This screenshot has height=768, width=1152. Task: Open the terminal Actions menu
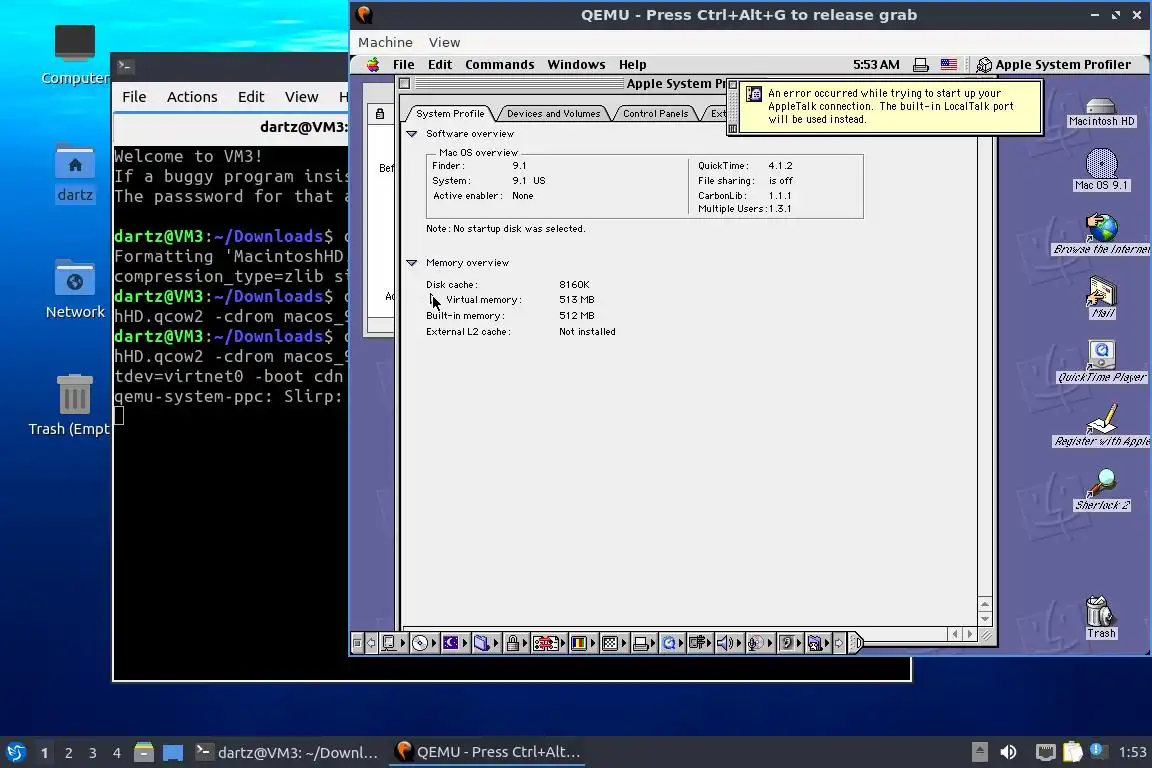click(x=192, y=97)
